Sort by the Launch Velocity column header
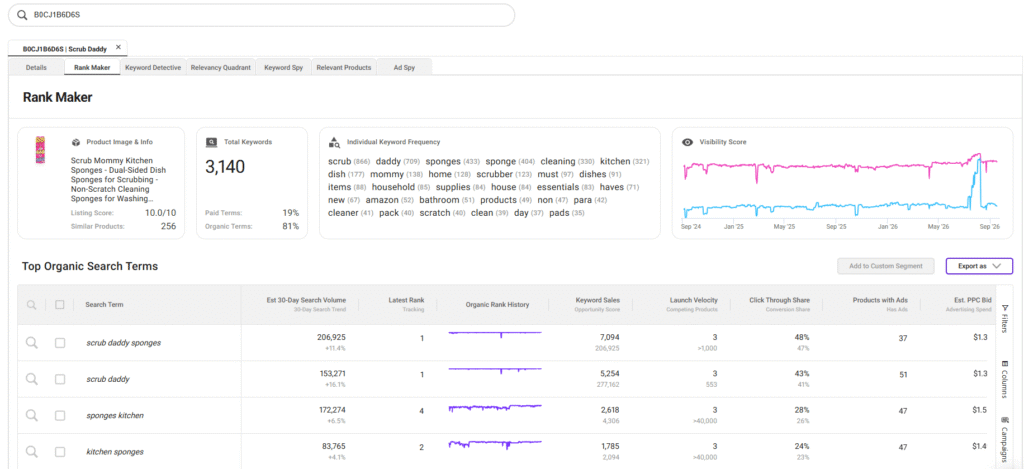 click(x=694, y=300)
